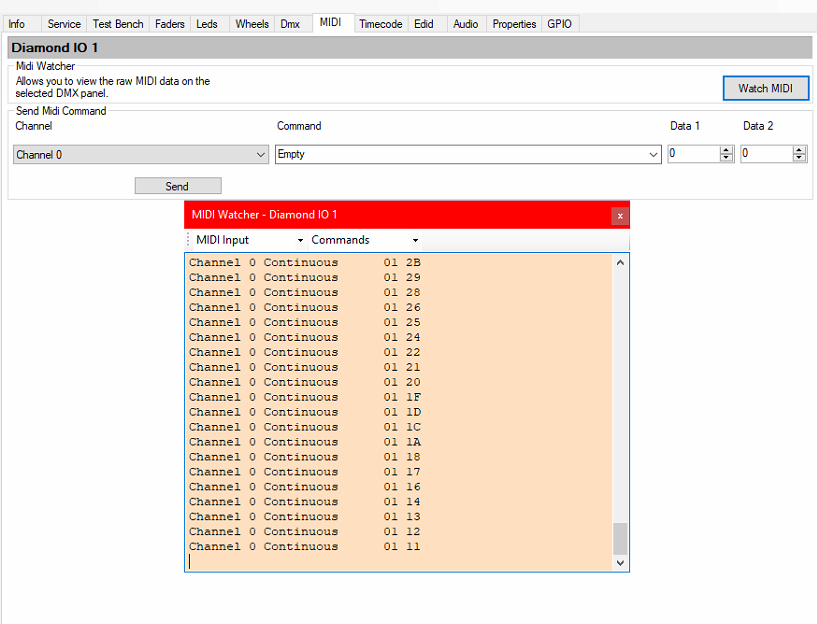
Task: Select log line ending 01 21
Action: pos(305,367)
